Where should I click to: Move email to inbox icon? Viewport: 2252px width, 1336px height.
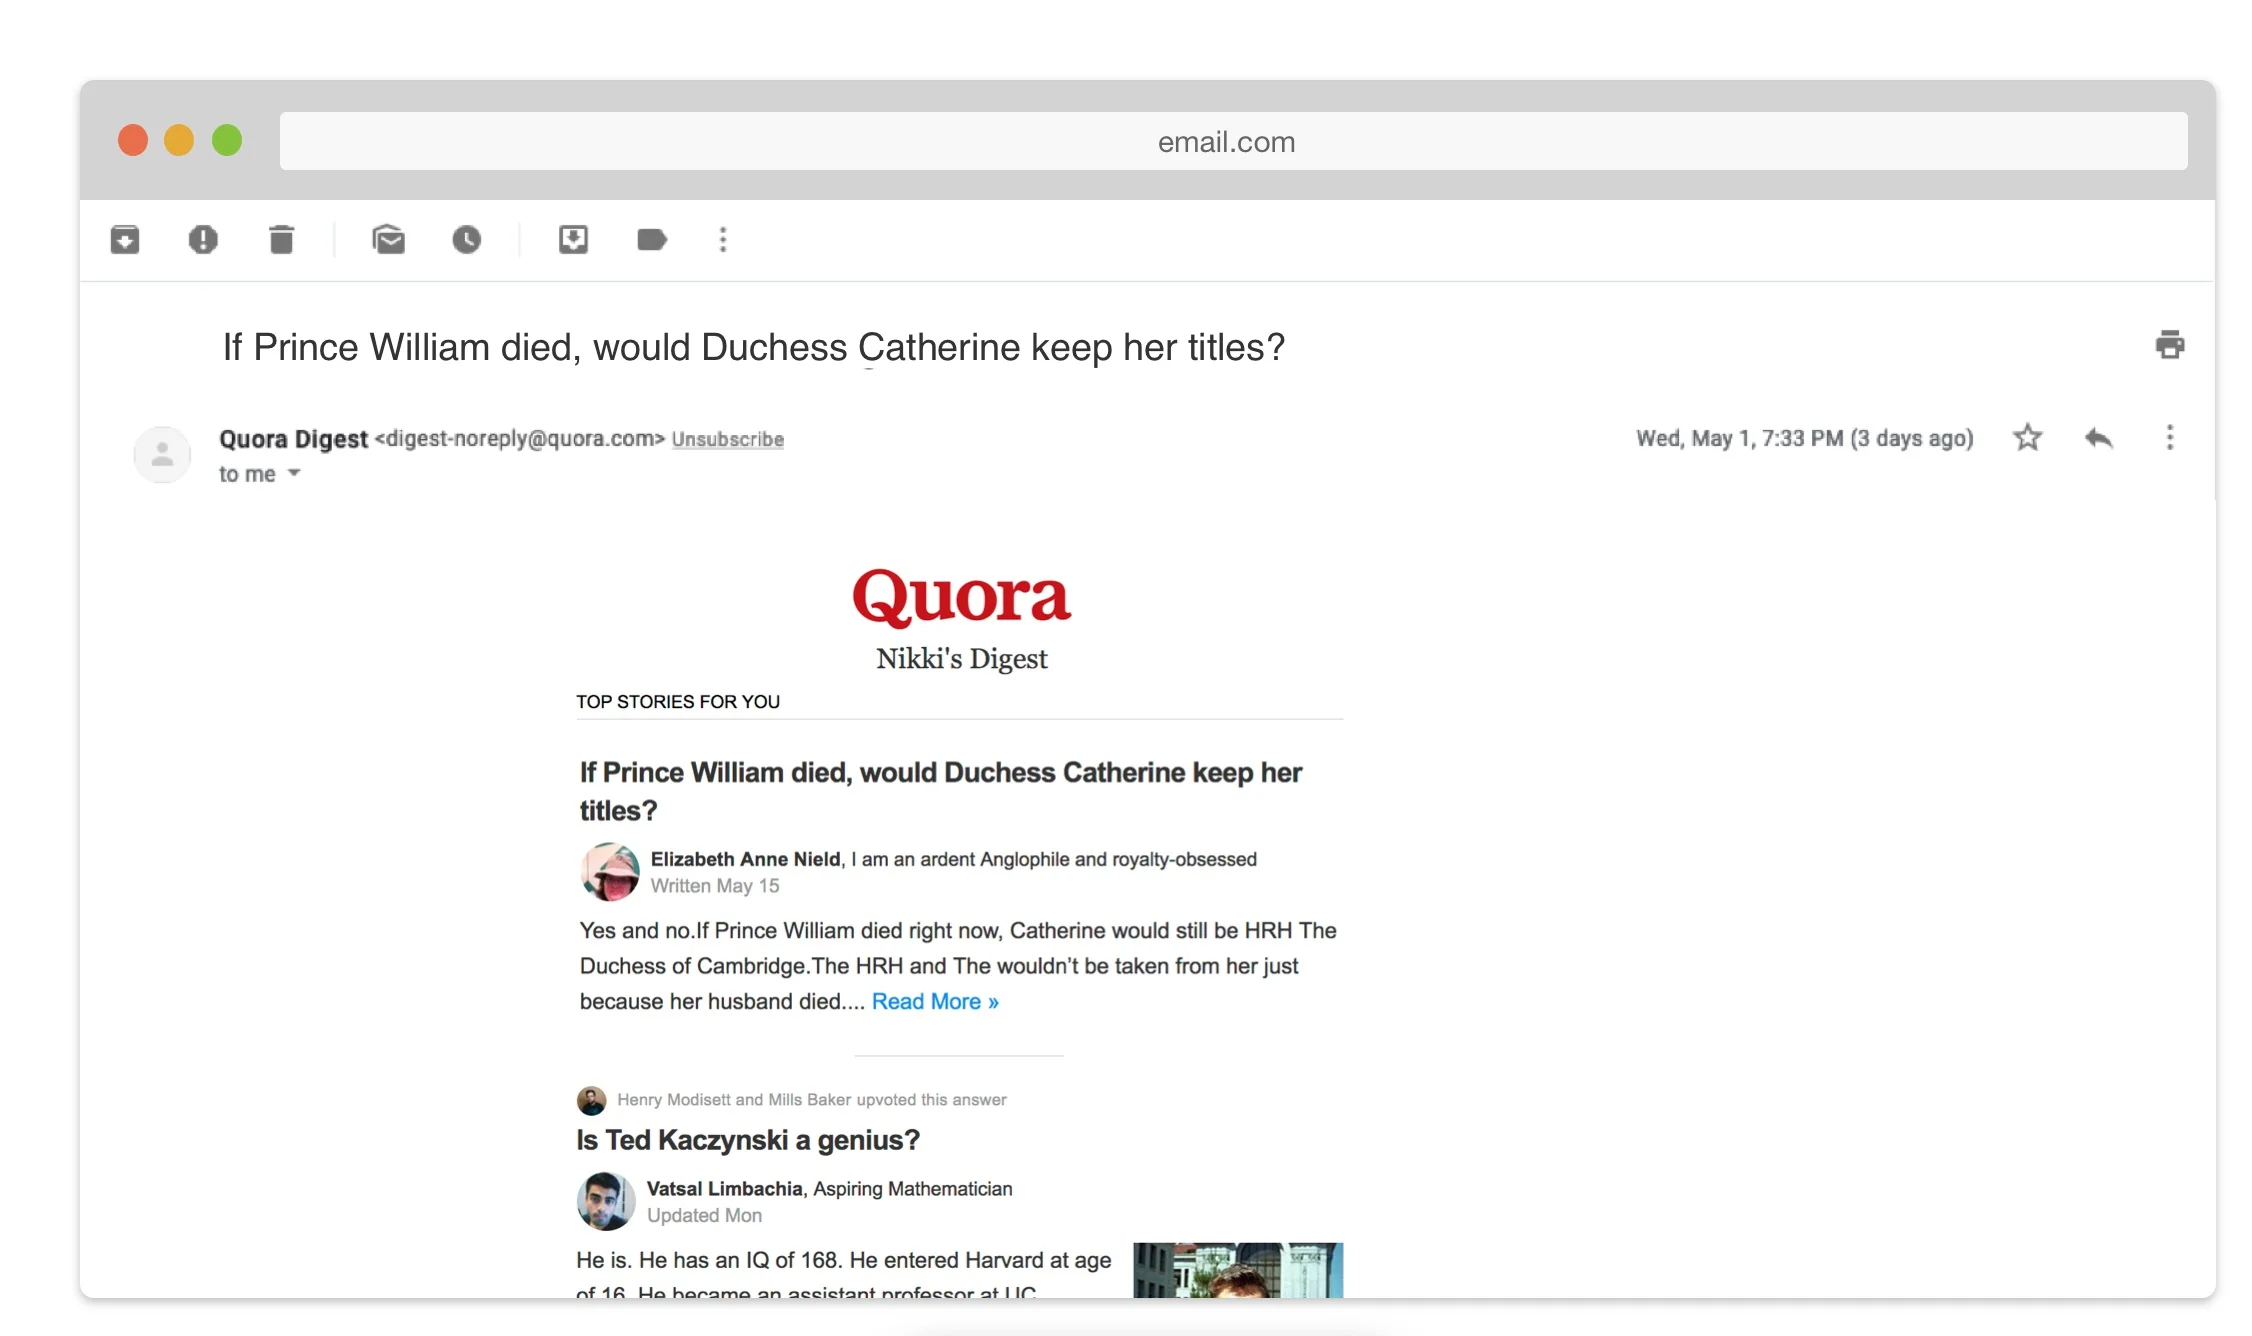(x=573, y=240)
